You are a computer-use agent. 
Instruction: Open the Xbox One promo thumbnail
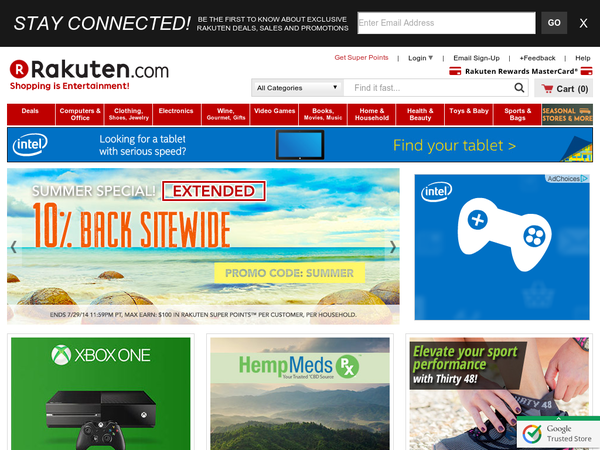pyautogui.click(x=101, y=393)
